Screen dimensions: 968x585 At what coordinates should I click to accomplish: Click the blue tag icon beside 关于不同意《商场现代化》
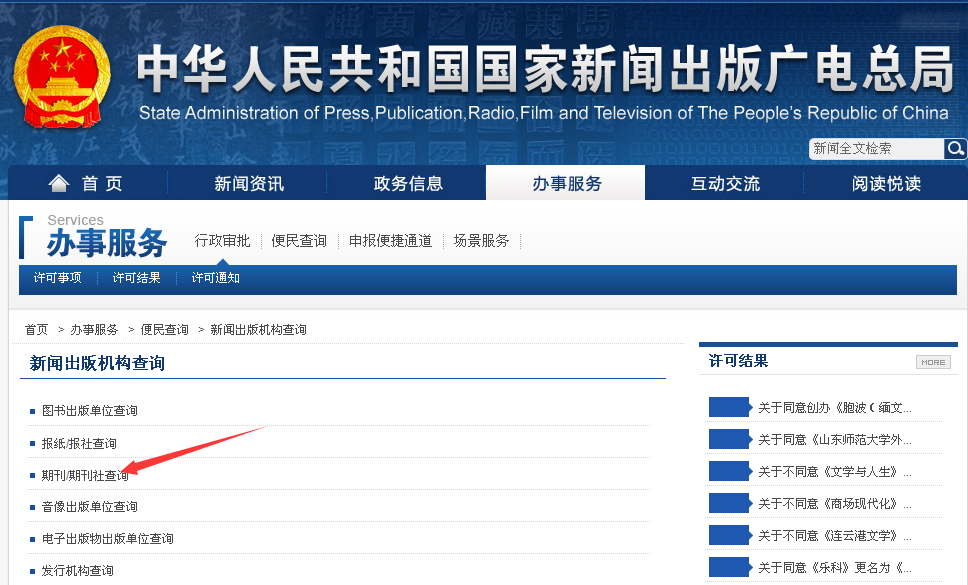click(x=730, y=504)
